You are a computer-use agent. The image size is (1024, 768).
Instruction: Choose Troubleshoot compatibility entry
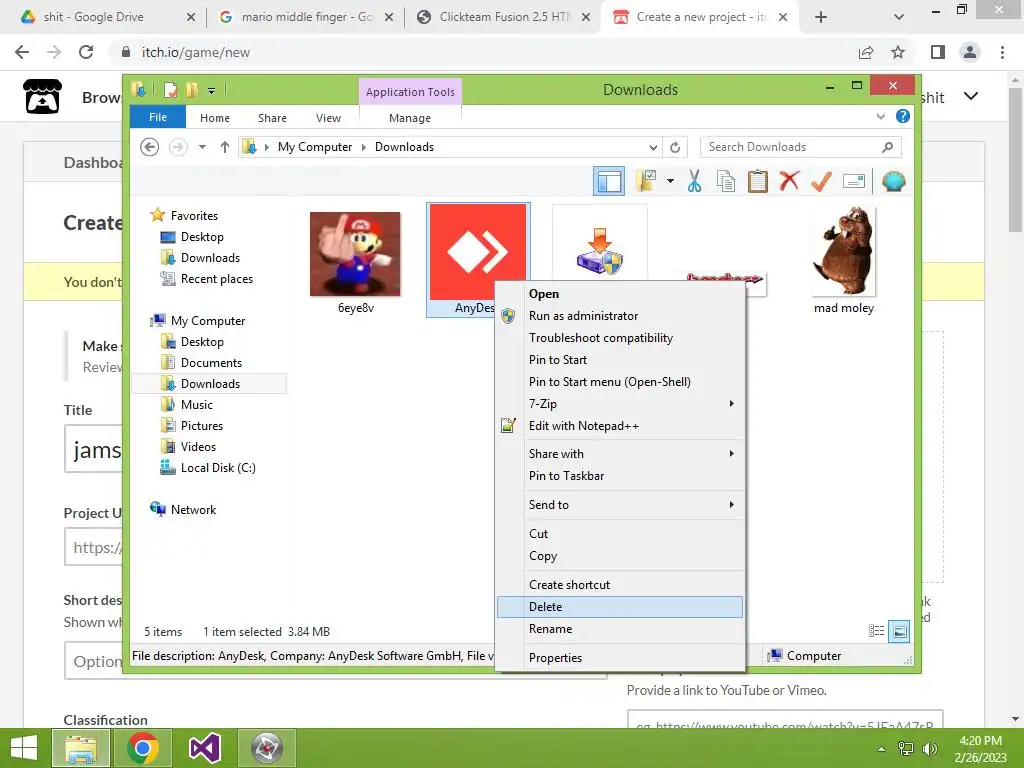[x=620, y=338]
